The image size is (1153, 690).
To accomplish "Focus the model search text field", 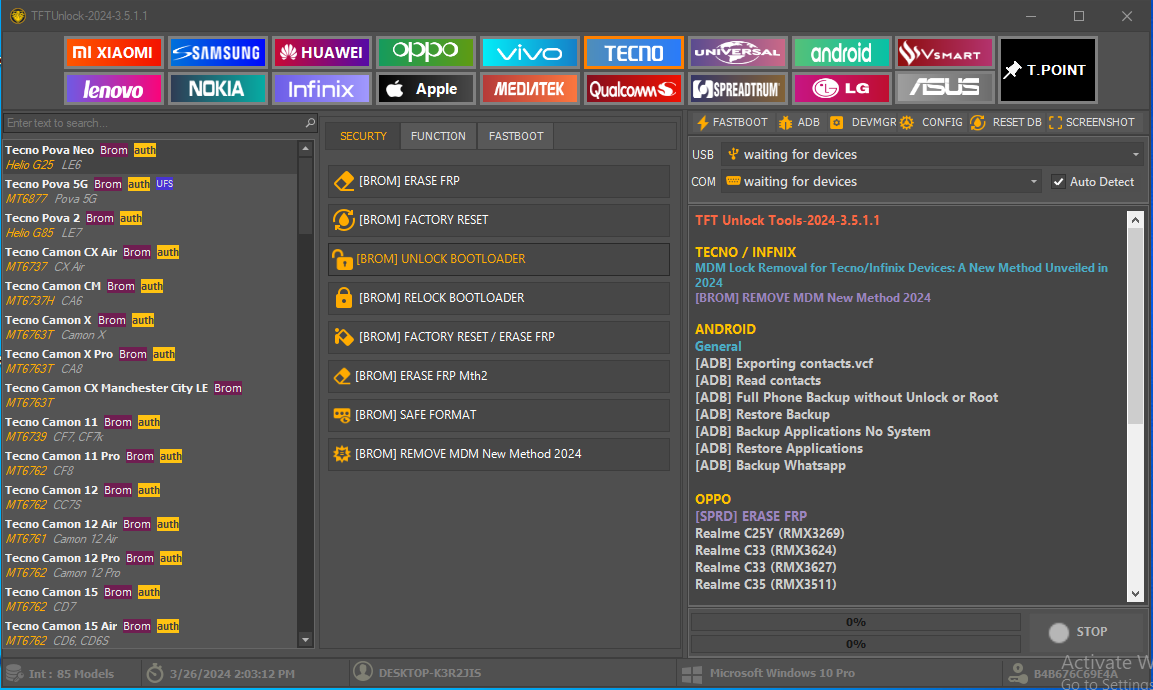I will 153,123.
